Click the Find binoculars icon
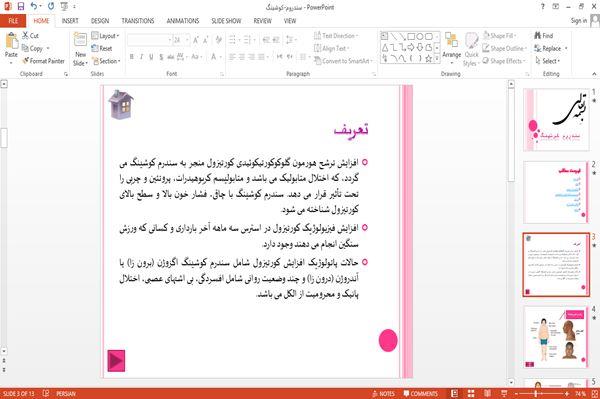Image resolution: width=600 pixels, height=399 pixels. pyautogui.click(x=538, y=36)
